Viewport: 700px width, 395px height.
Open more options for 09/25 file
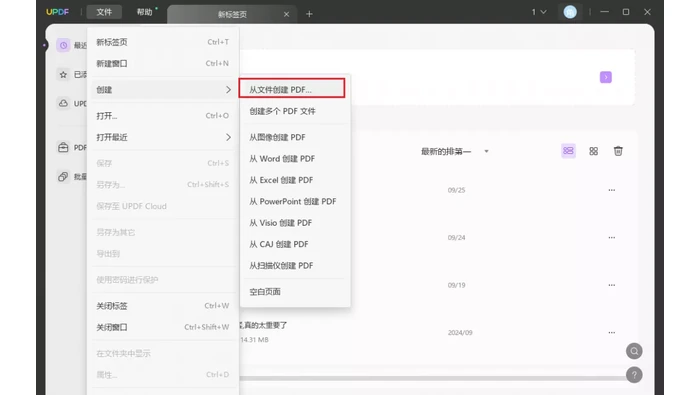(612, 190)
